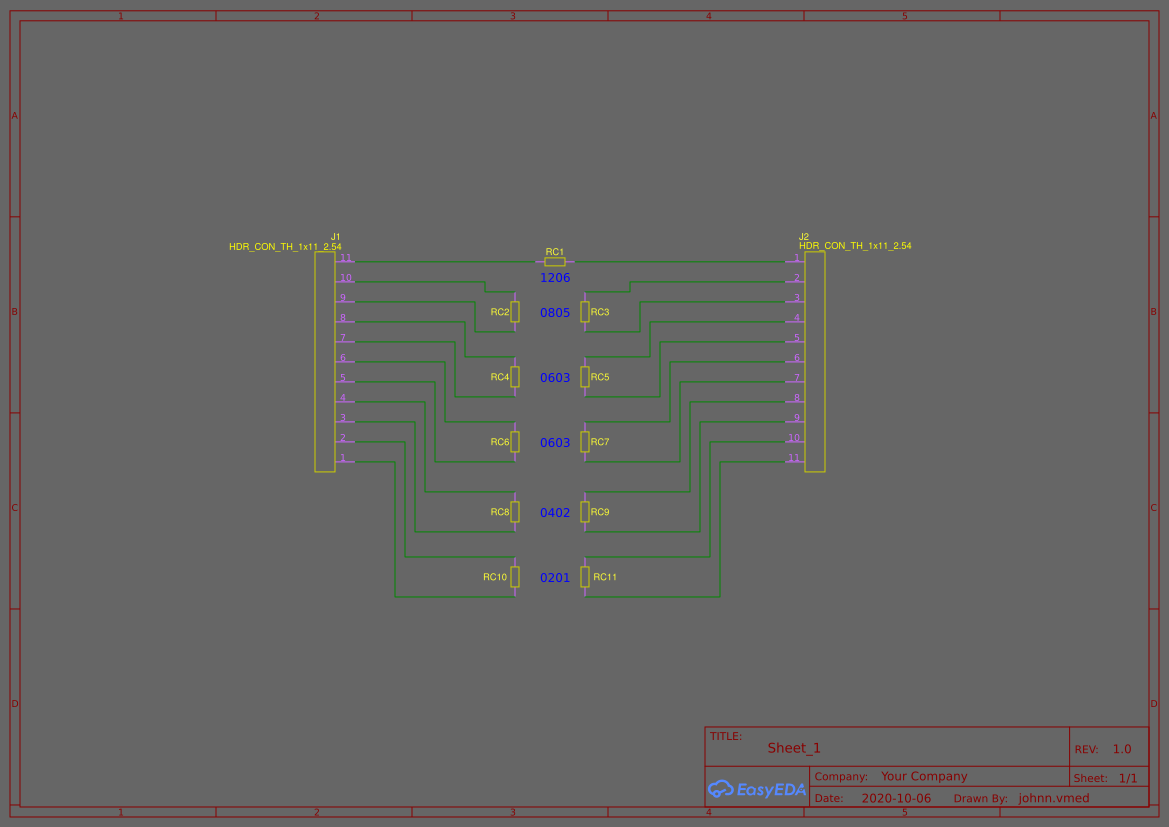The width and height of the screenshot is (1169, 827).
Task: Select the RC1 horizontal resistor symbol
Action: point(555,262)
